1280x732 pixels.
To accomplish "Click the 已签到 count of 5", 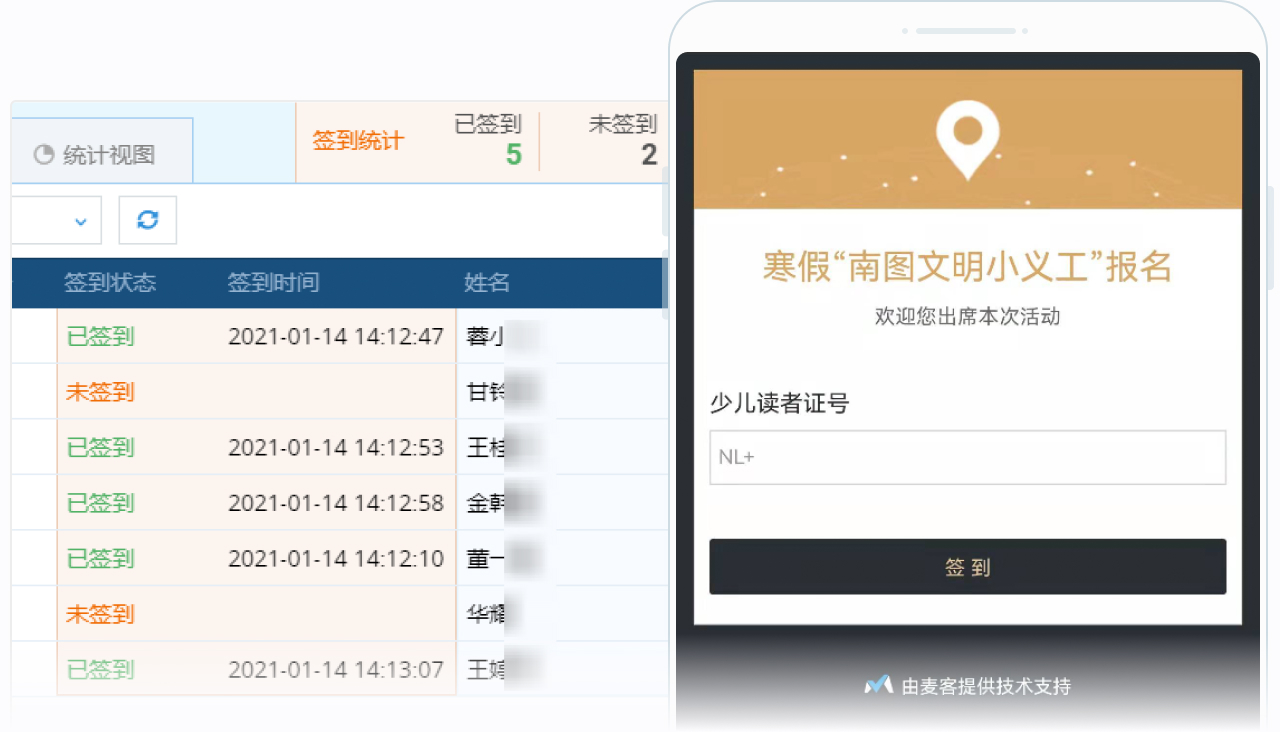I will [x=513, y=154].
